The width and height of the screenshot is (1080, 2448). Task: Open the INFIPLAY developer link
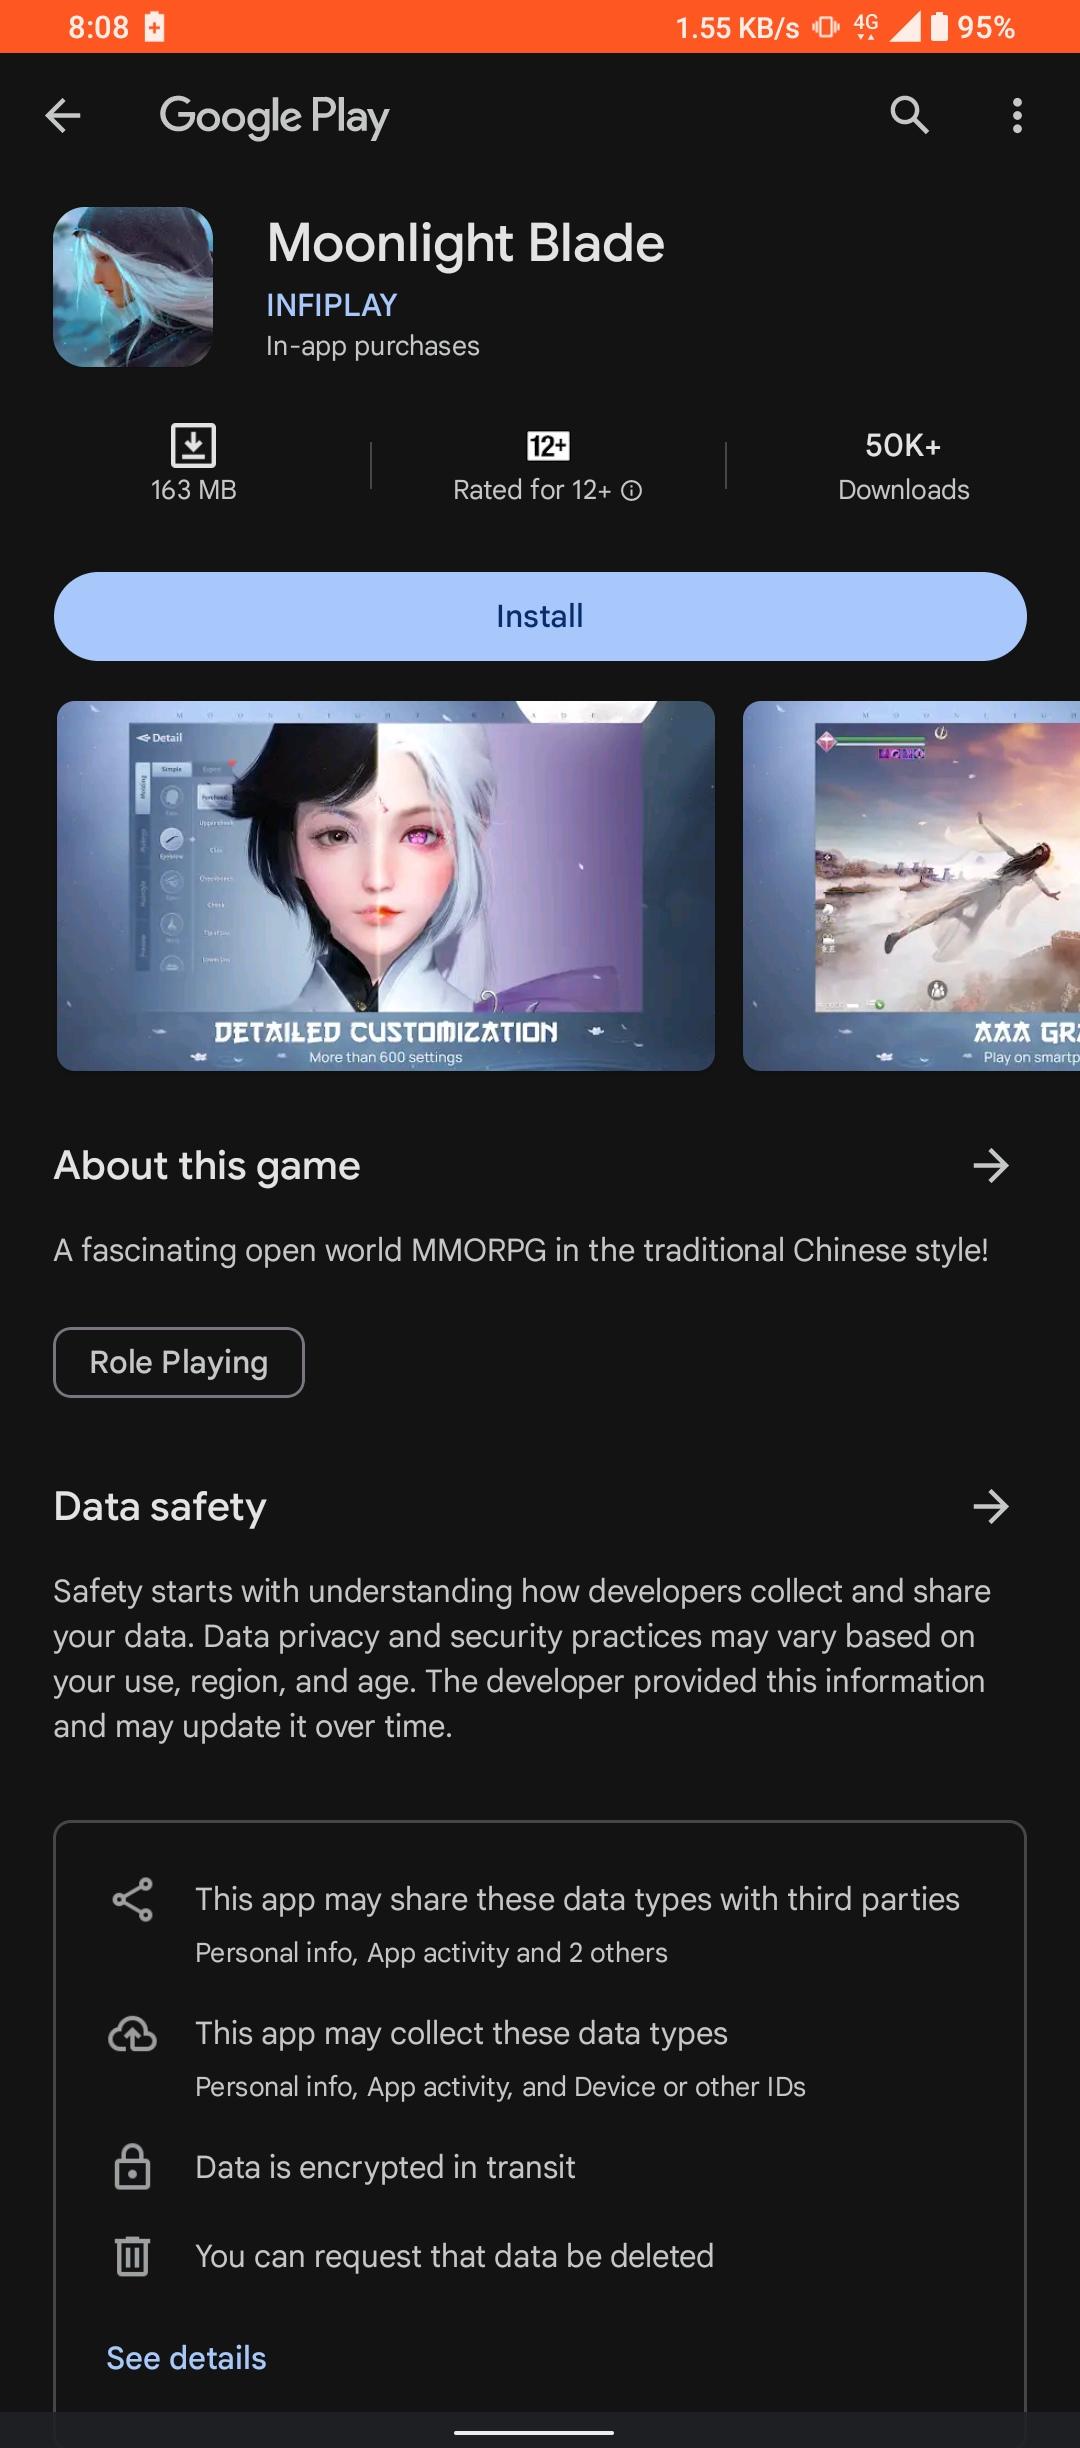[332, 305]
